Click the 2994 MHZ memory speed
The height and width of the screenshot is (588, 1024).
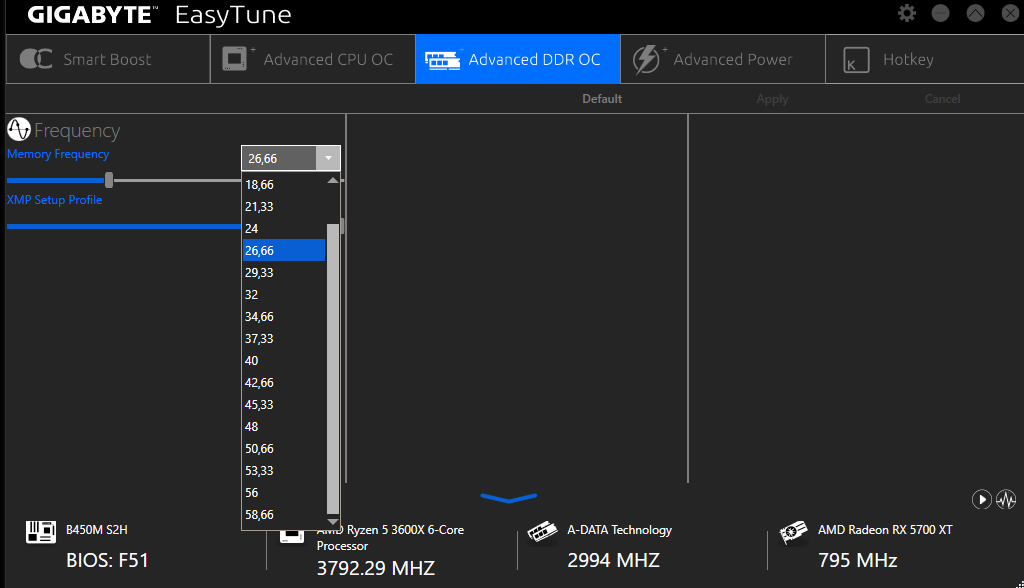(613, 561)
